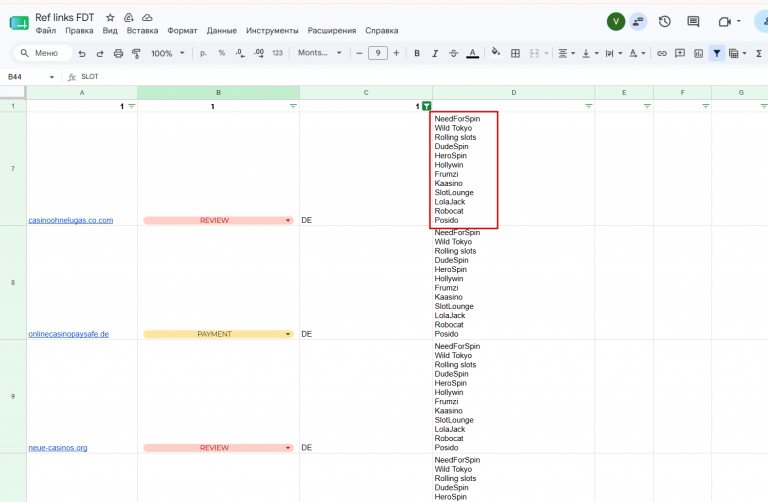Open column F filter button
This screenshot has height=502, width=768.
pyautogui.click(x=705, y=106)
